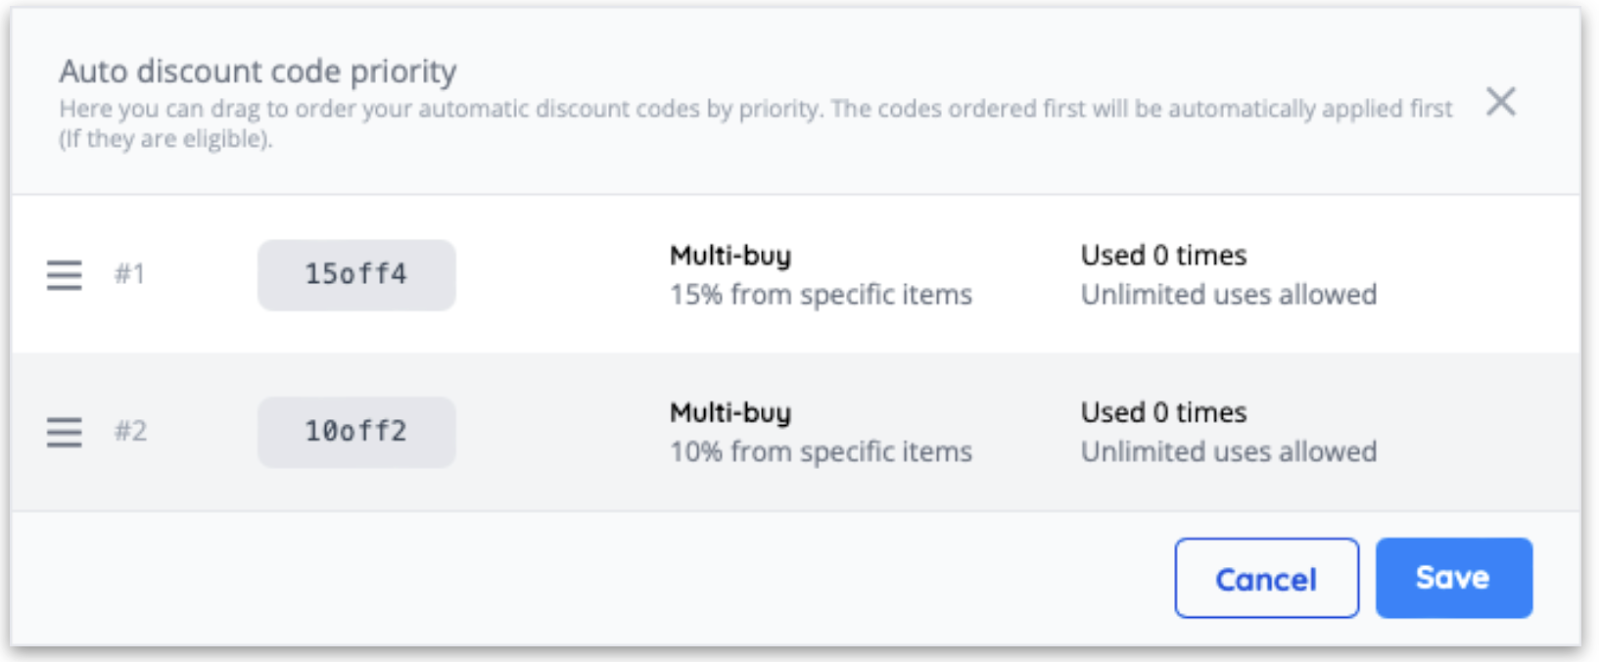
Task: Click the drag handle for 10off2 row
Action: 64,432
